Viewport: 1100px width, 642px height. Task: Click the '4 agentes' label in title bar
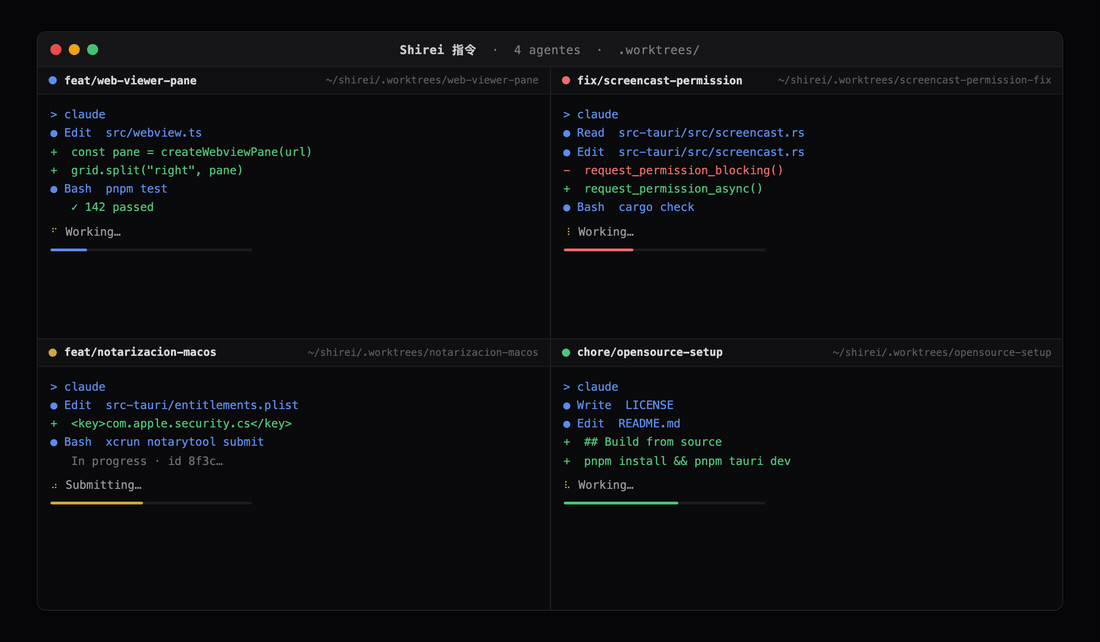click(x=547, y=50)
